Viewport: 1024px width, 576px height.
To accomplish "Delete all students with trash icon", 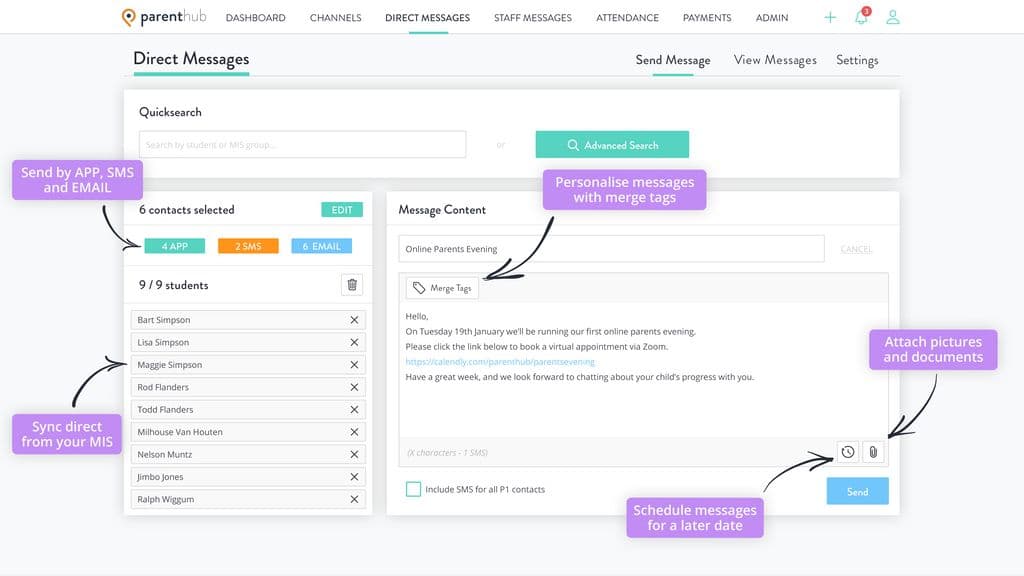I will [x=352, y=285].
